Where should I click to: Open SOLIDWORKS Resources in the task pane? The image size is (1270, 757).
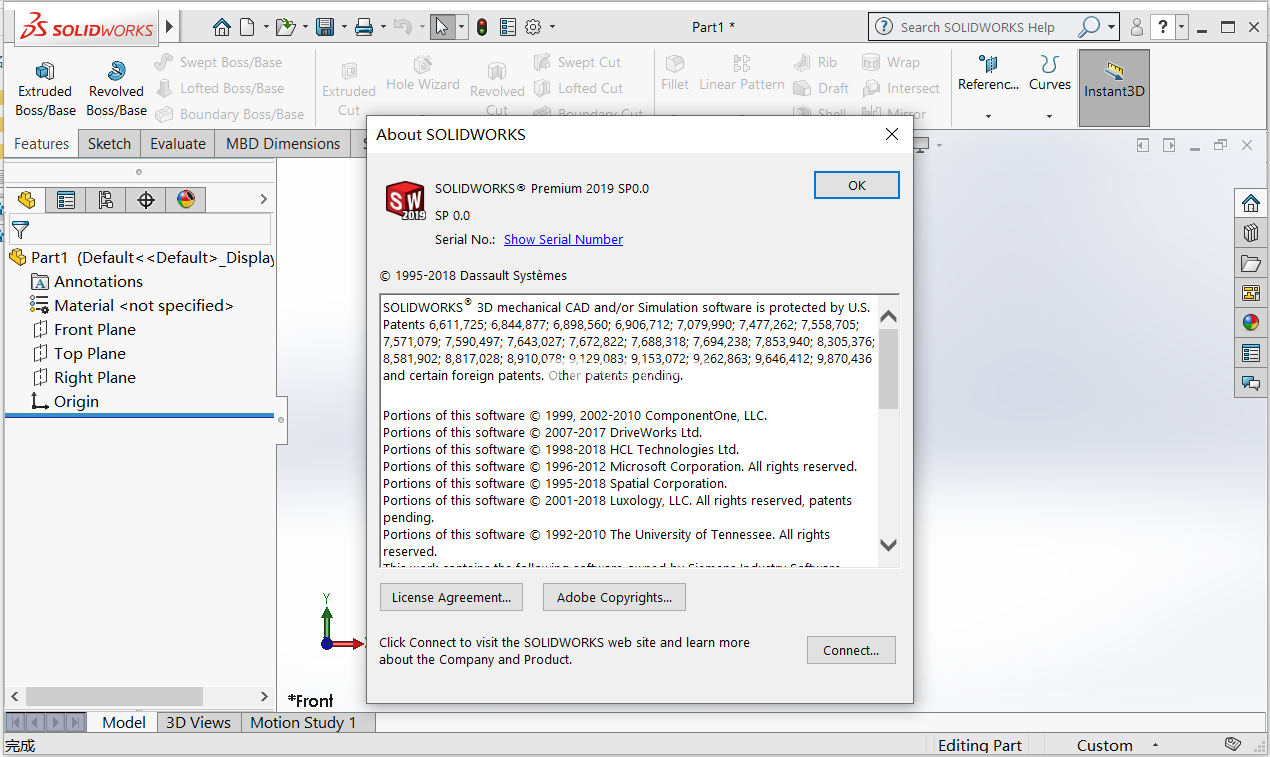click(1251, 204)
